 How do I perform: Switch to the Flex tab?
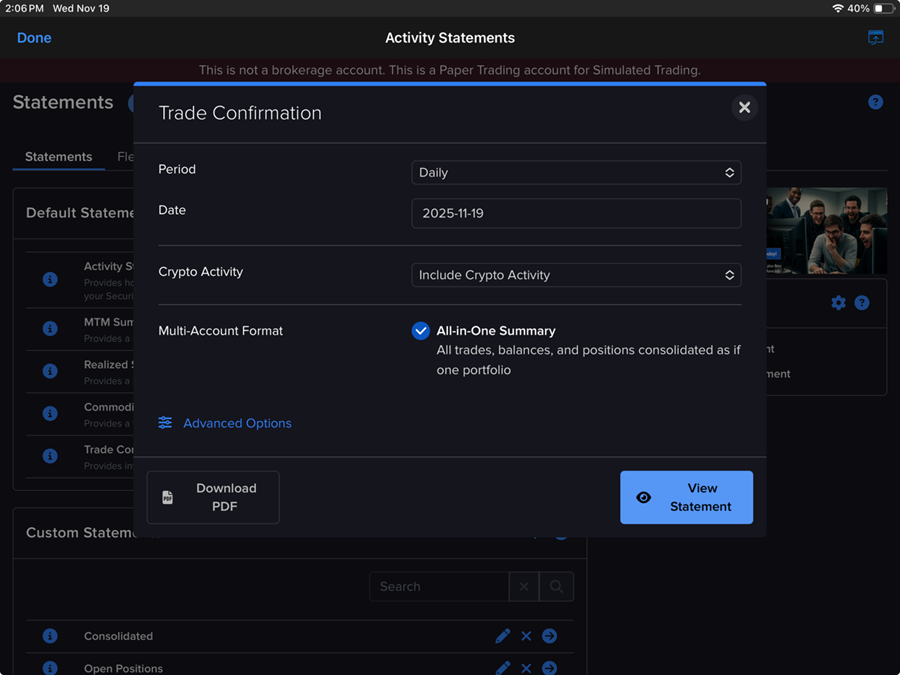click(x=127, y=157)
